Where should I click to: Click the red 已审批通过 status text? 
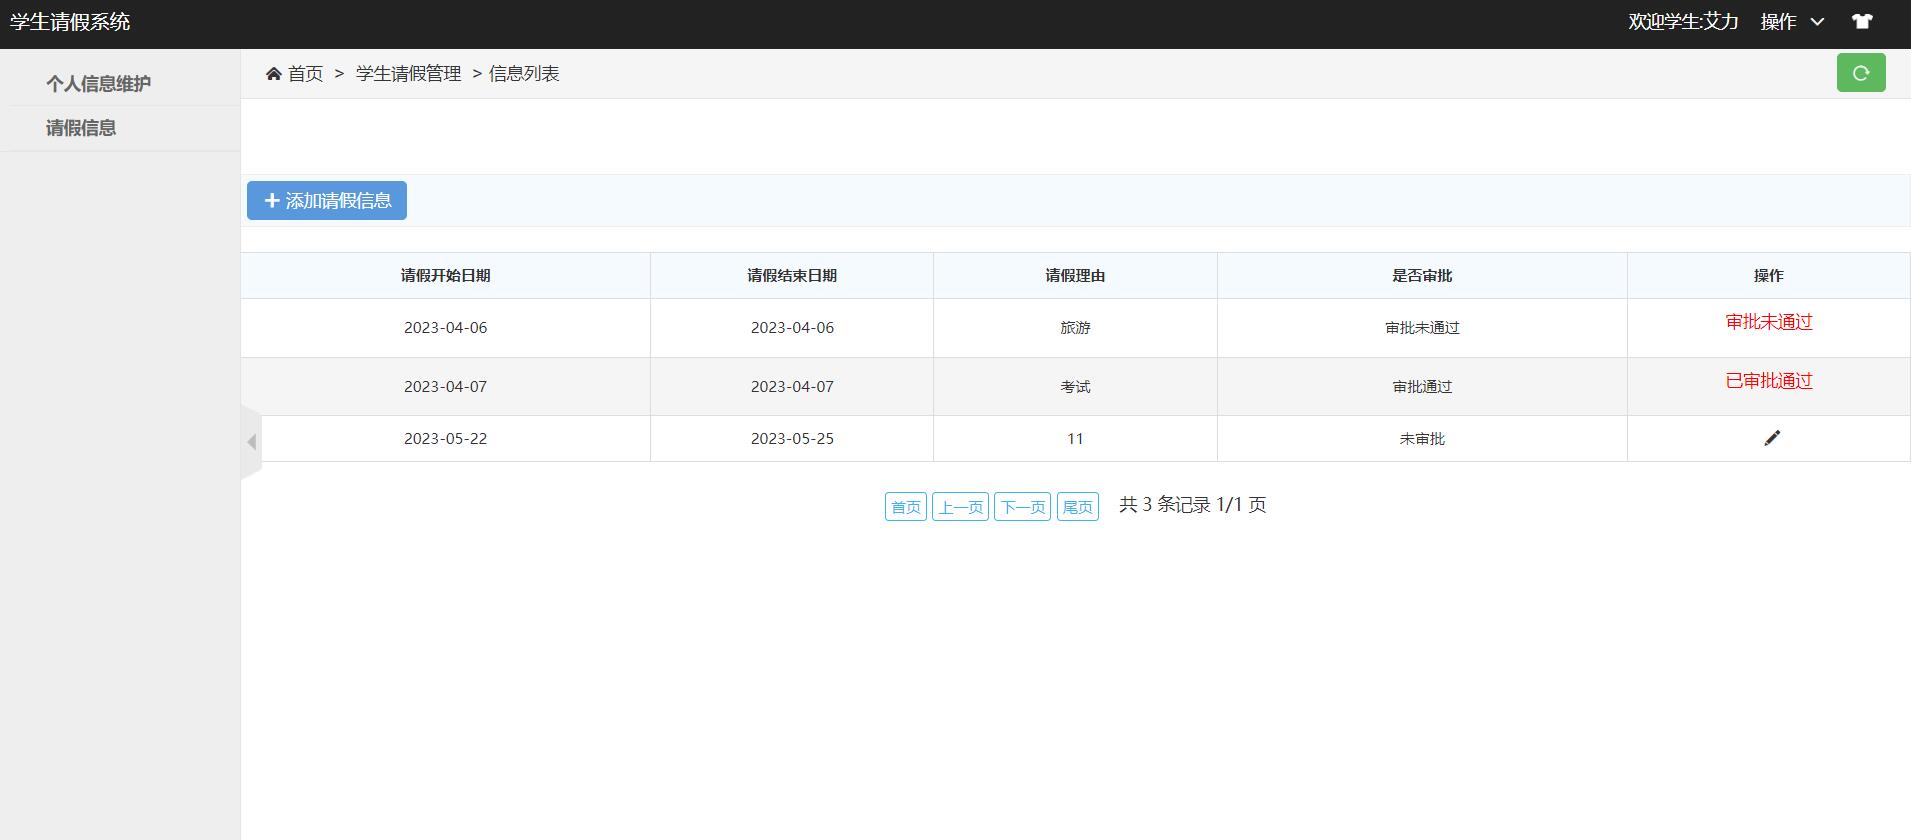click(1768, 381)
